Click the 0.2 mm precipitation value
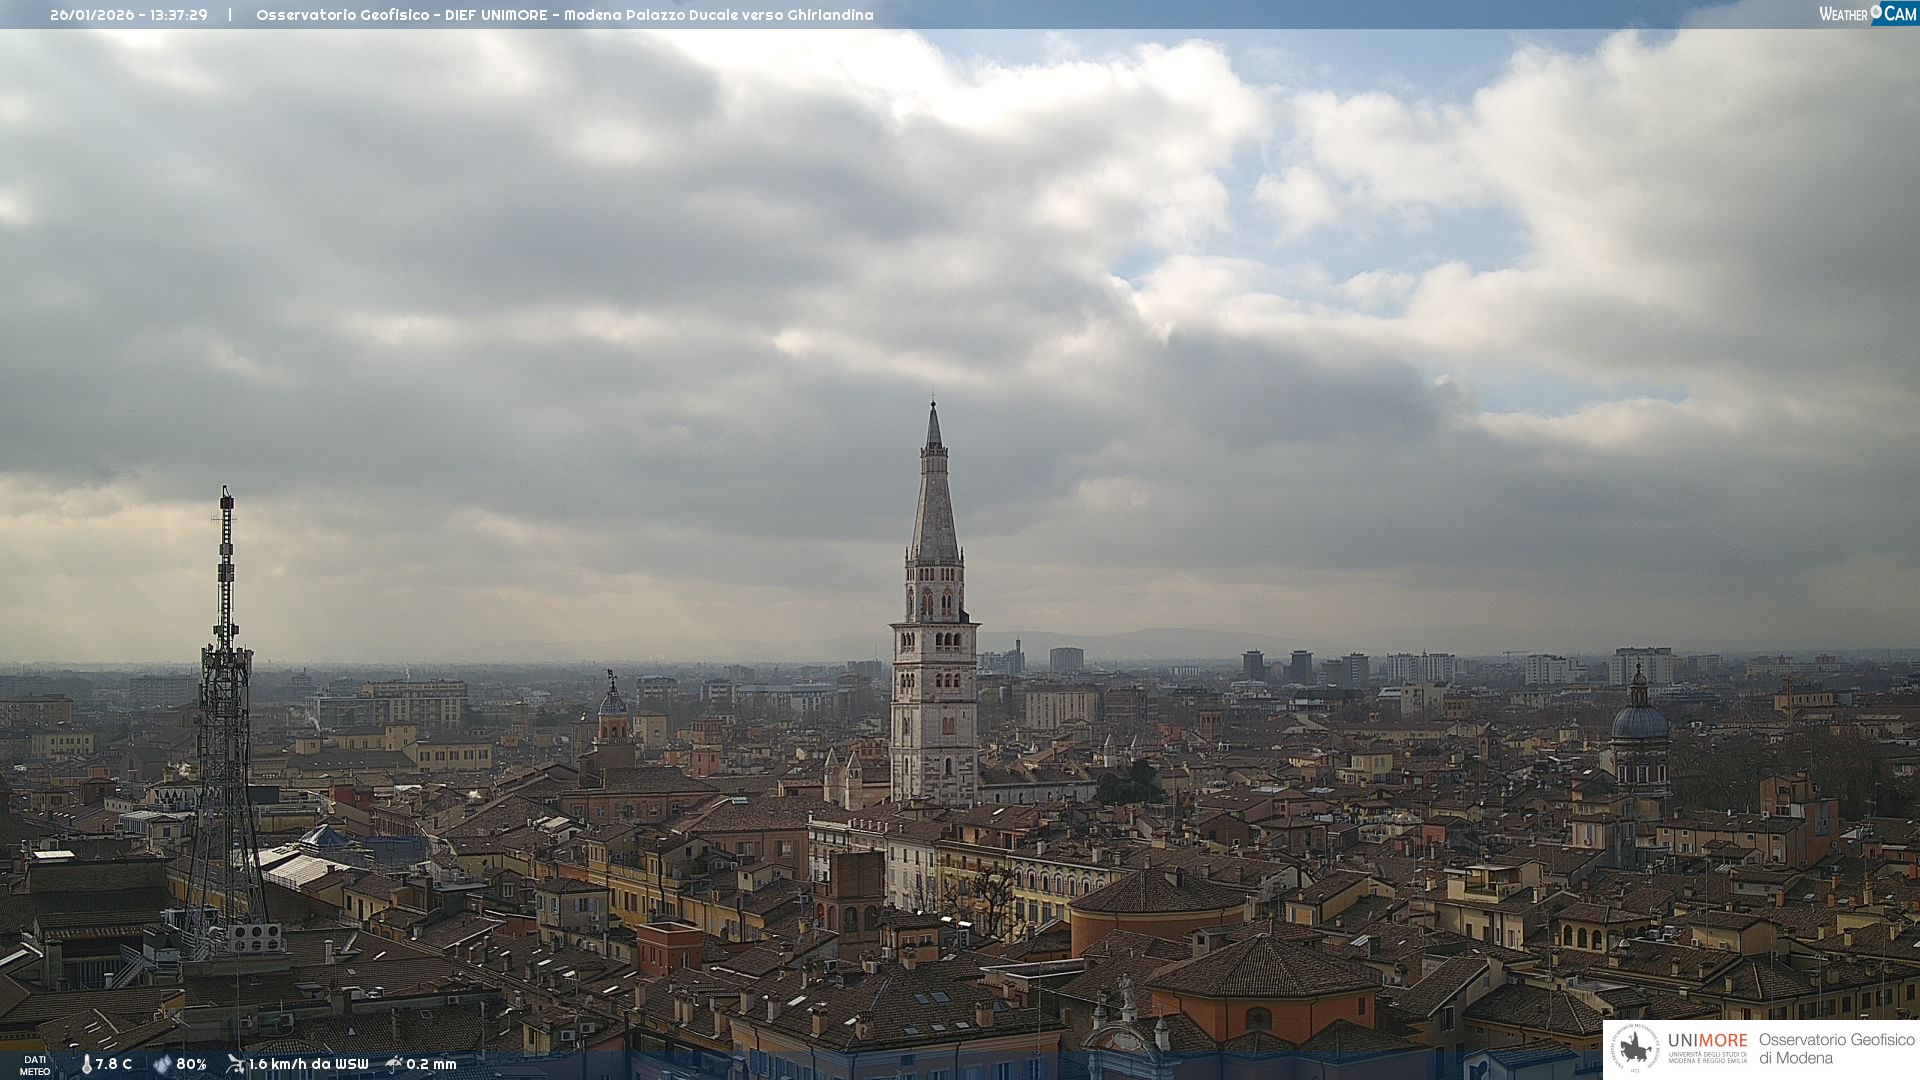The width and height of the screenshot is (1920, 1080). (x=431, y=1064)
